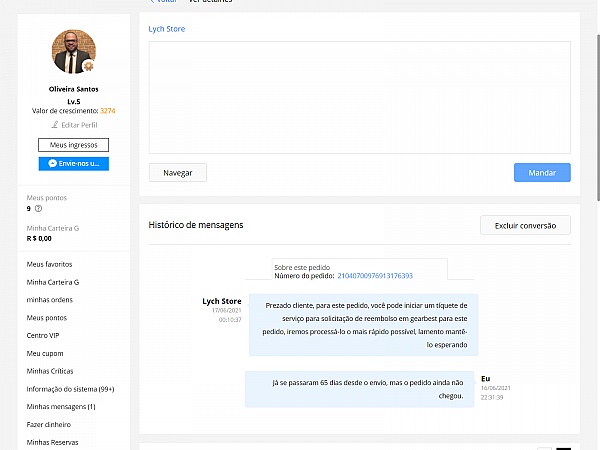Open Informação do sistema (99+)
Viewport: 600px width, 450px height.
tap(68, 389)
